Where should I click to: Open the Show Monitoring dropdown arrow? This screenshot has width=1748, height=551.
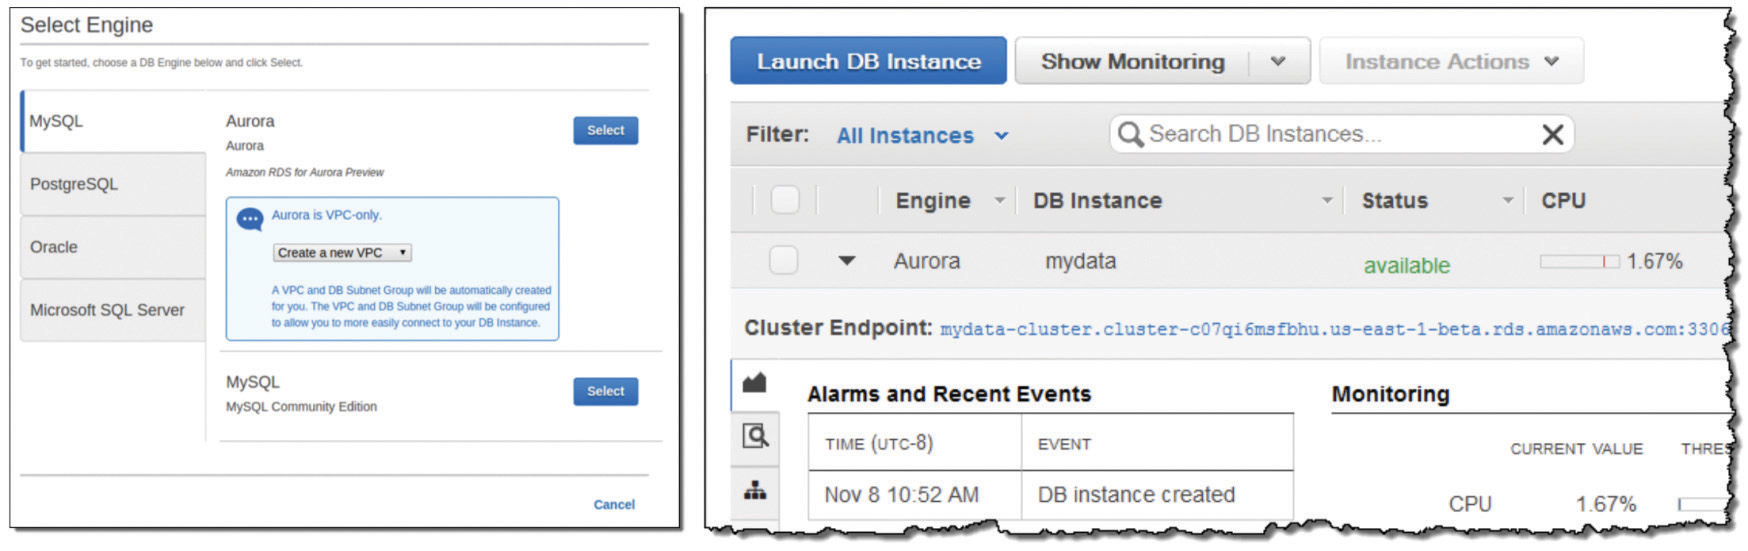pyautogui.click(x=1277, y=62)
